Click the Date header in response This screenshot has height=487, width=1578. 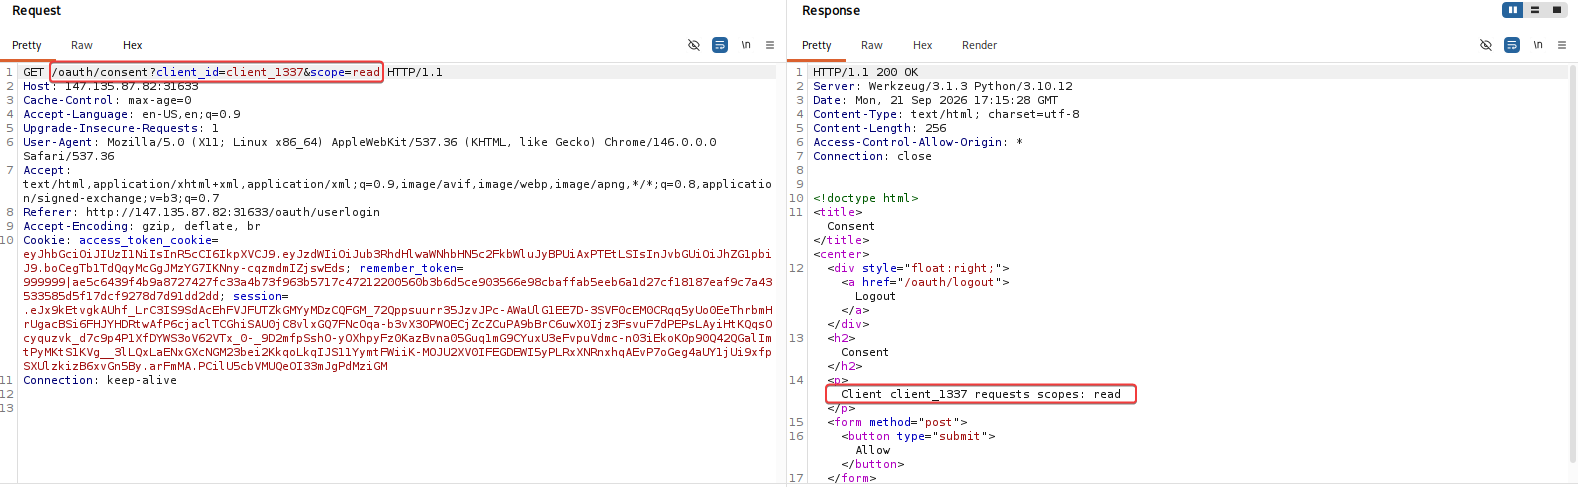(x=936, y=100)
